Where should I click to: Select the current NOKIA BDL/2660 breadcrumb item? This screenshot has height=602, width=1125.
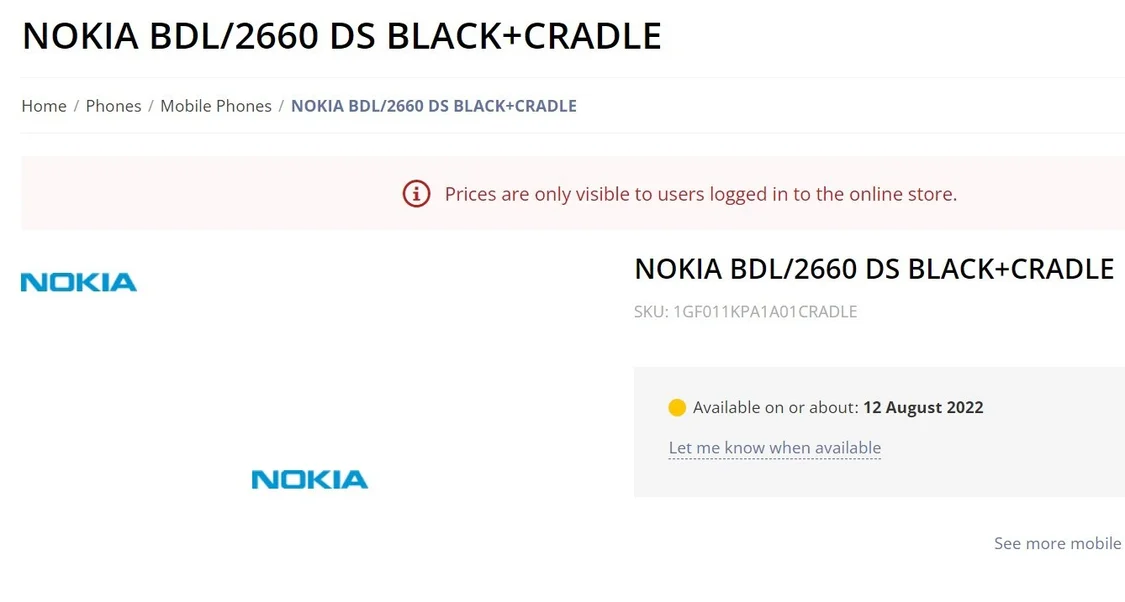tap(433, 106)
